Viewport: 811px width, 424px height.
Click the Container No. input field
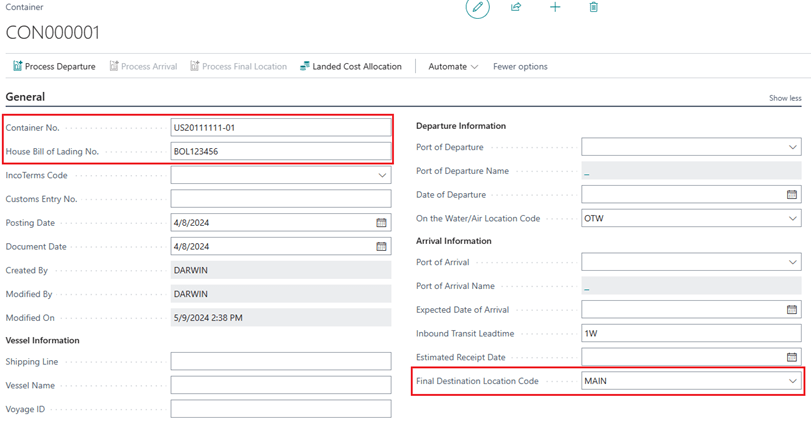click(280, 128)
